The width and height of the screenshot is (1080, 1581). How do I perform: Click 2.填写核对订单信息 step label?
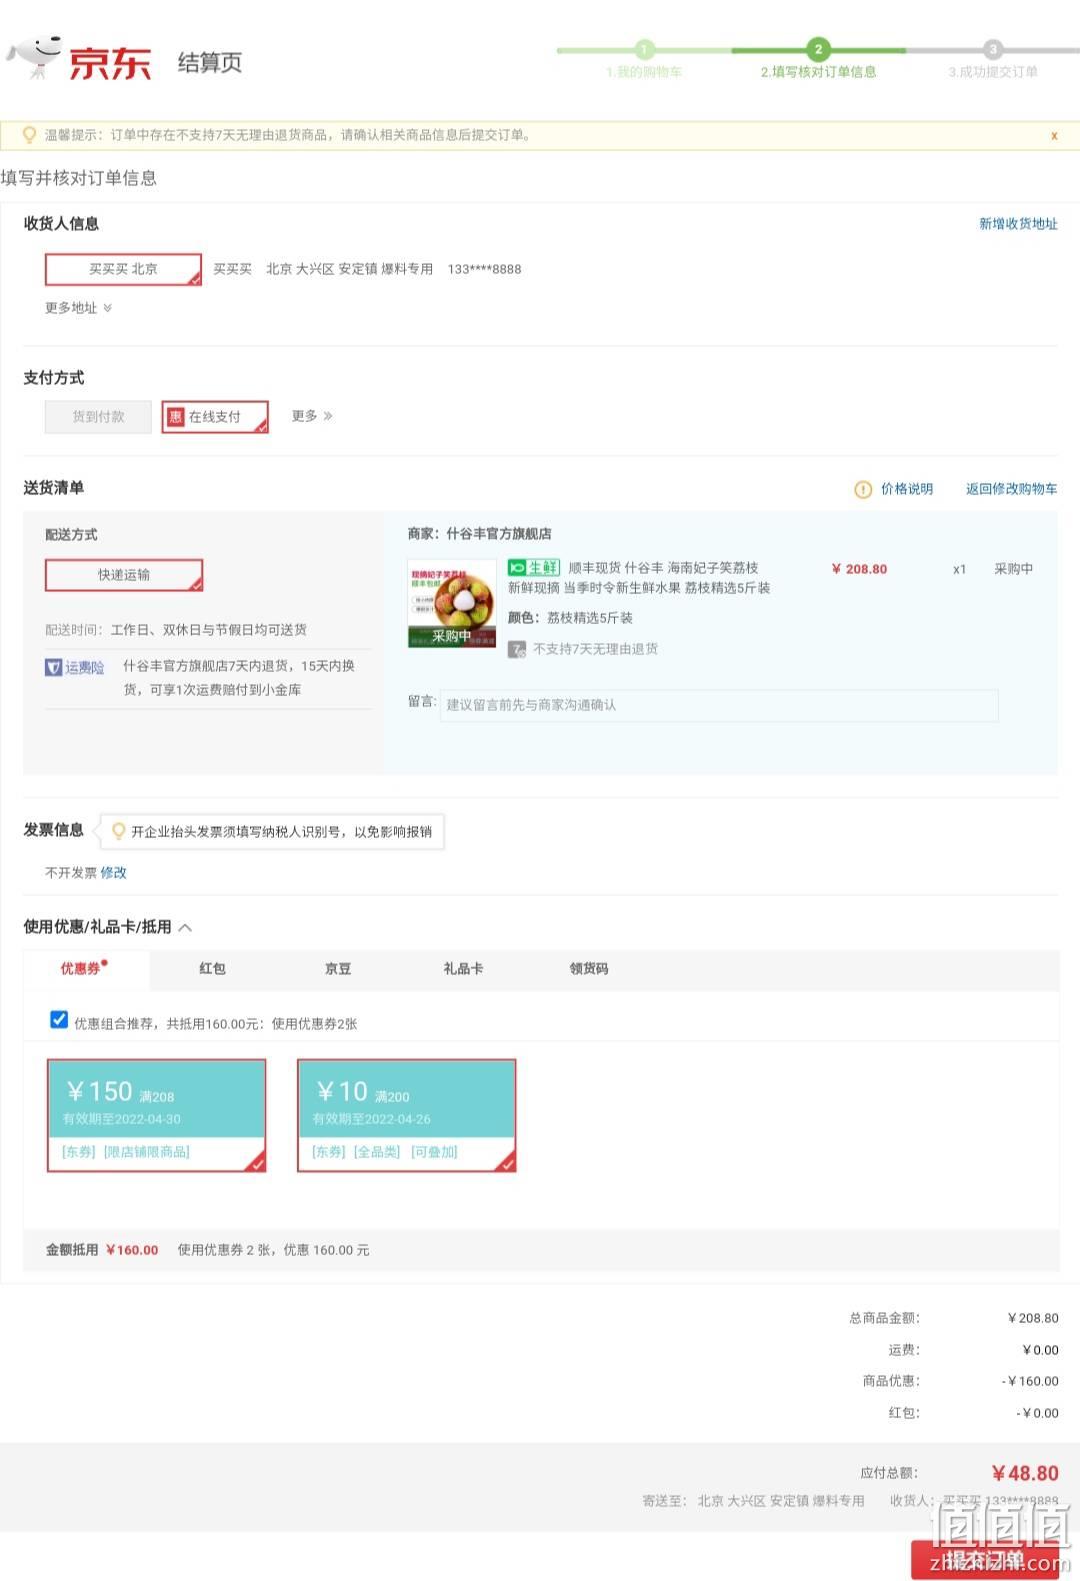coord(818,72)
